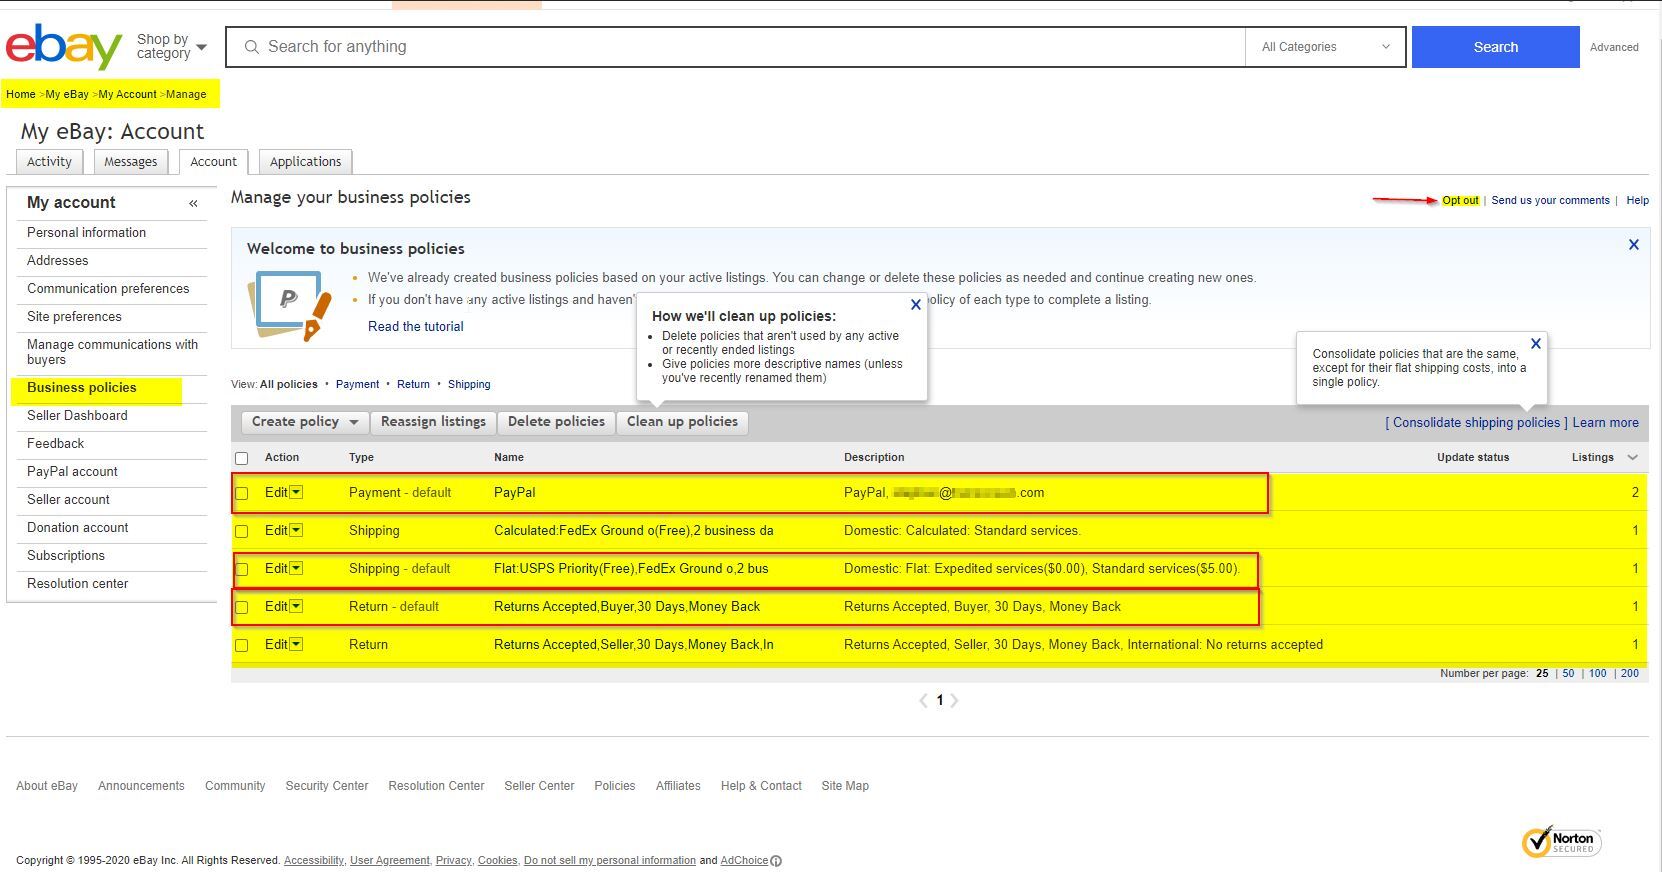Open the All Categories dropdown
Viewport: 1662px width, 872px height.
click(1325, 47)
